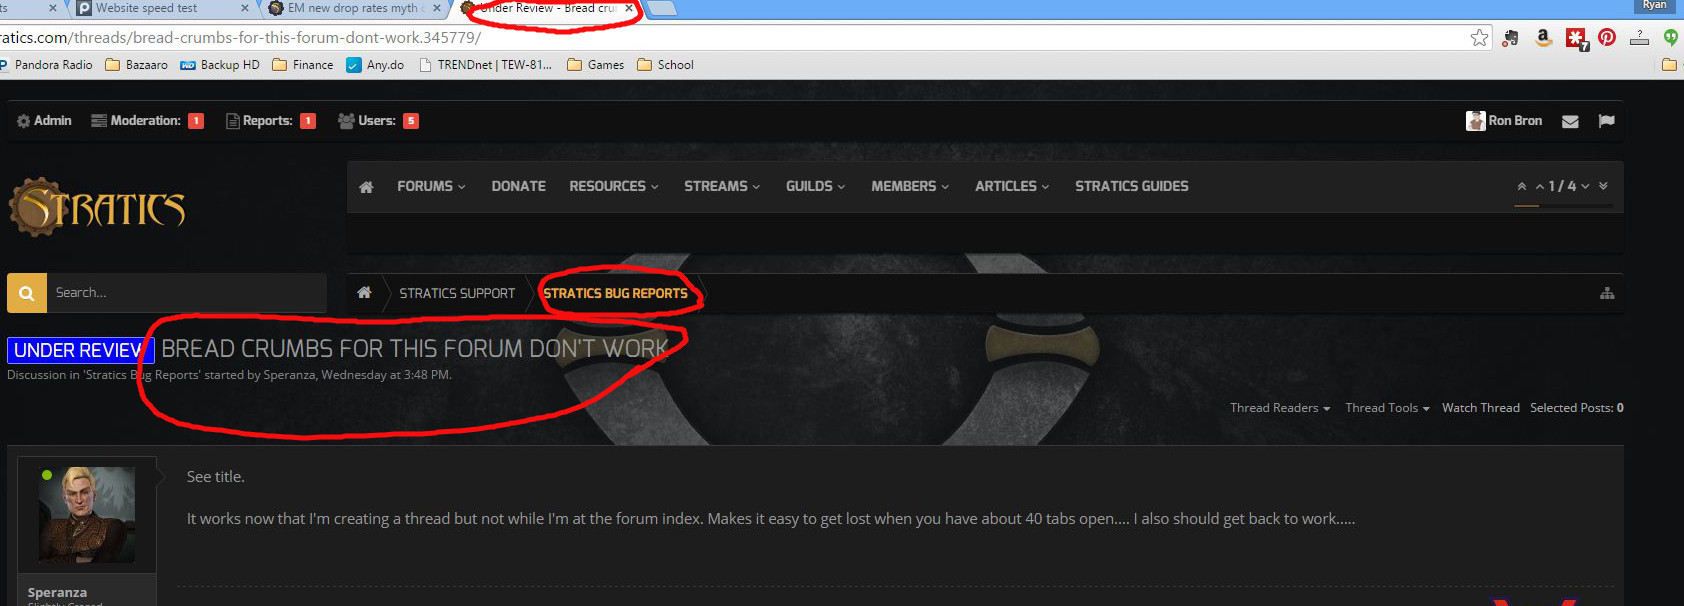The width and height of the screenshot is (1684, 606).
Task: Open Selected Posts counter
Action: pyautogui.click(x=1577, y=408)
